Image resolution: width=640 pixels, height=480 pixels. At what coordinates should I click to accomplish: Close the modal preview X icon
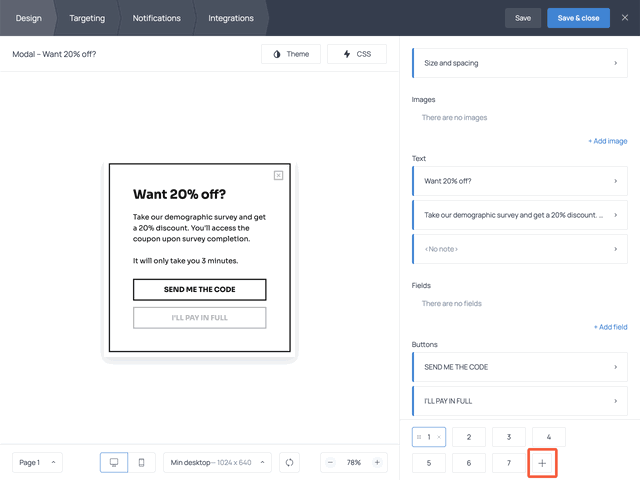coord(278,175)
